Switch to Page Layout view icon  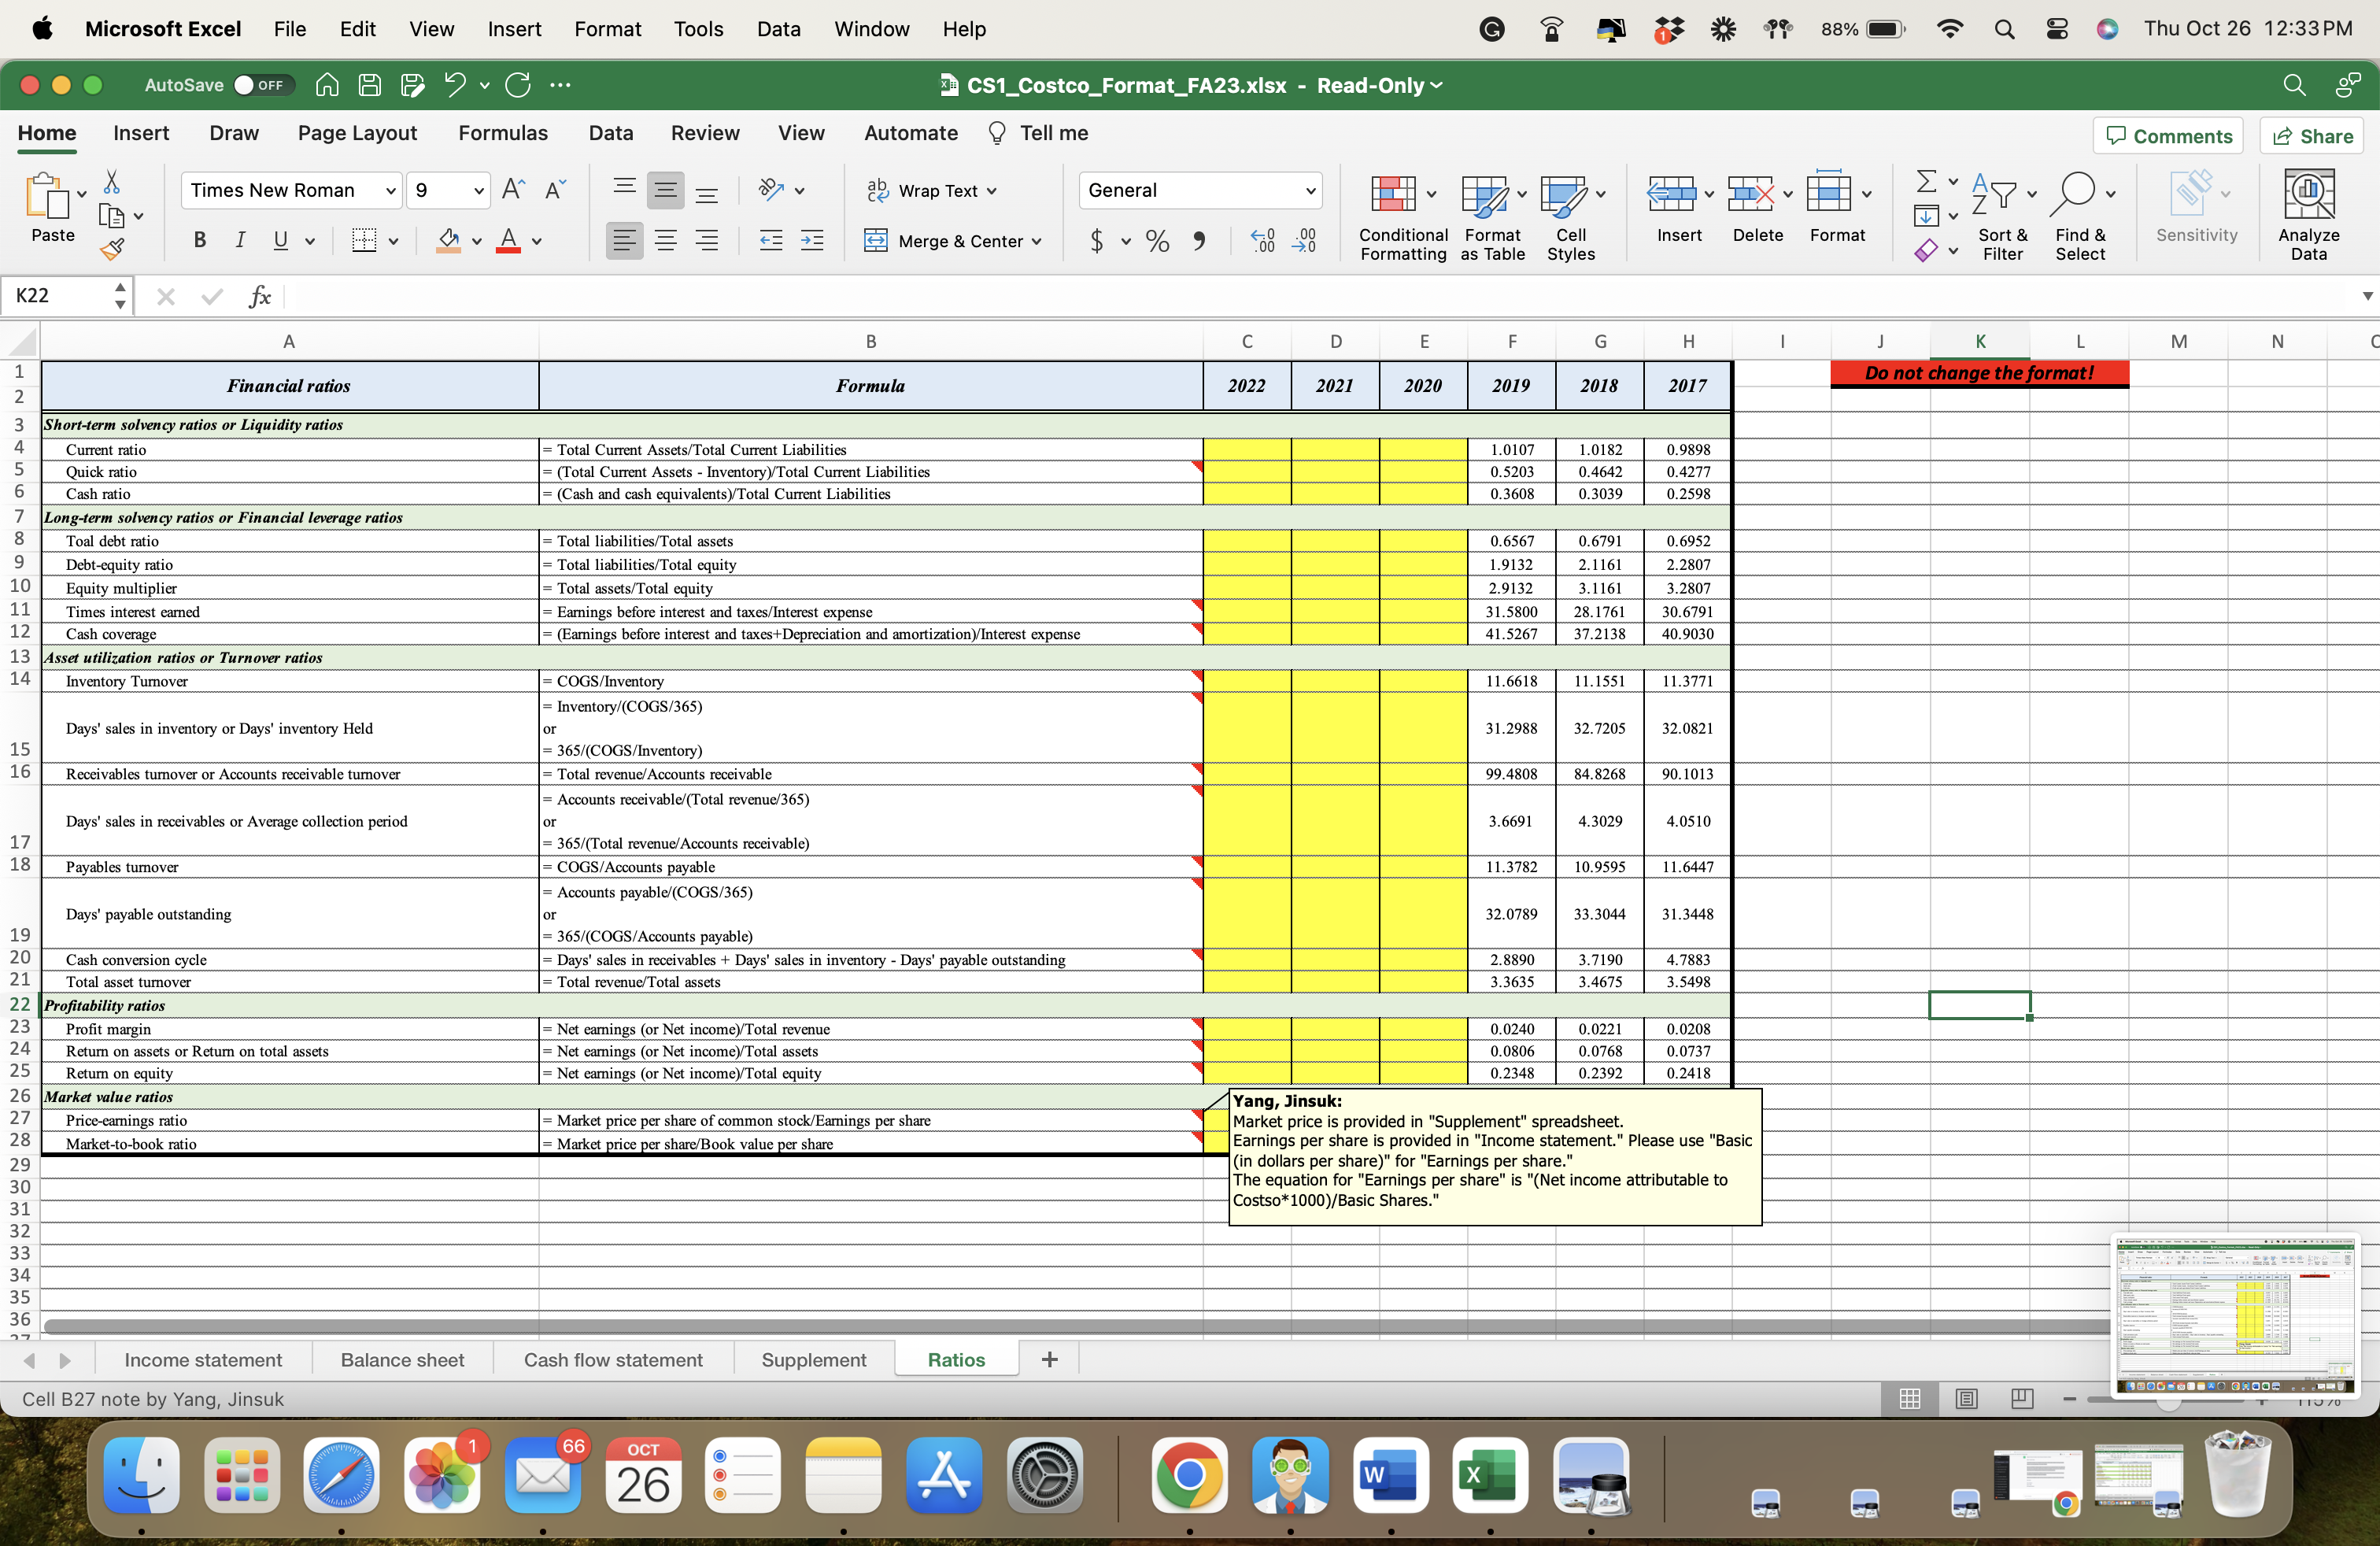click(x=1966, y=1398)
